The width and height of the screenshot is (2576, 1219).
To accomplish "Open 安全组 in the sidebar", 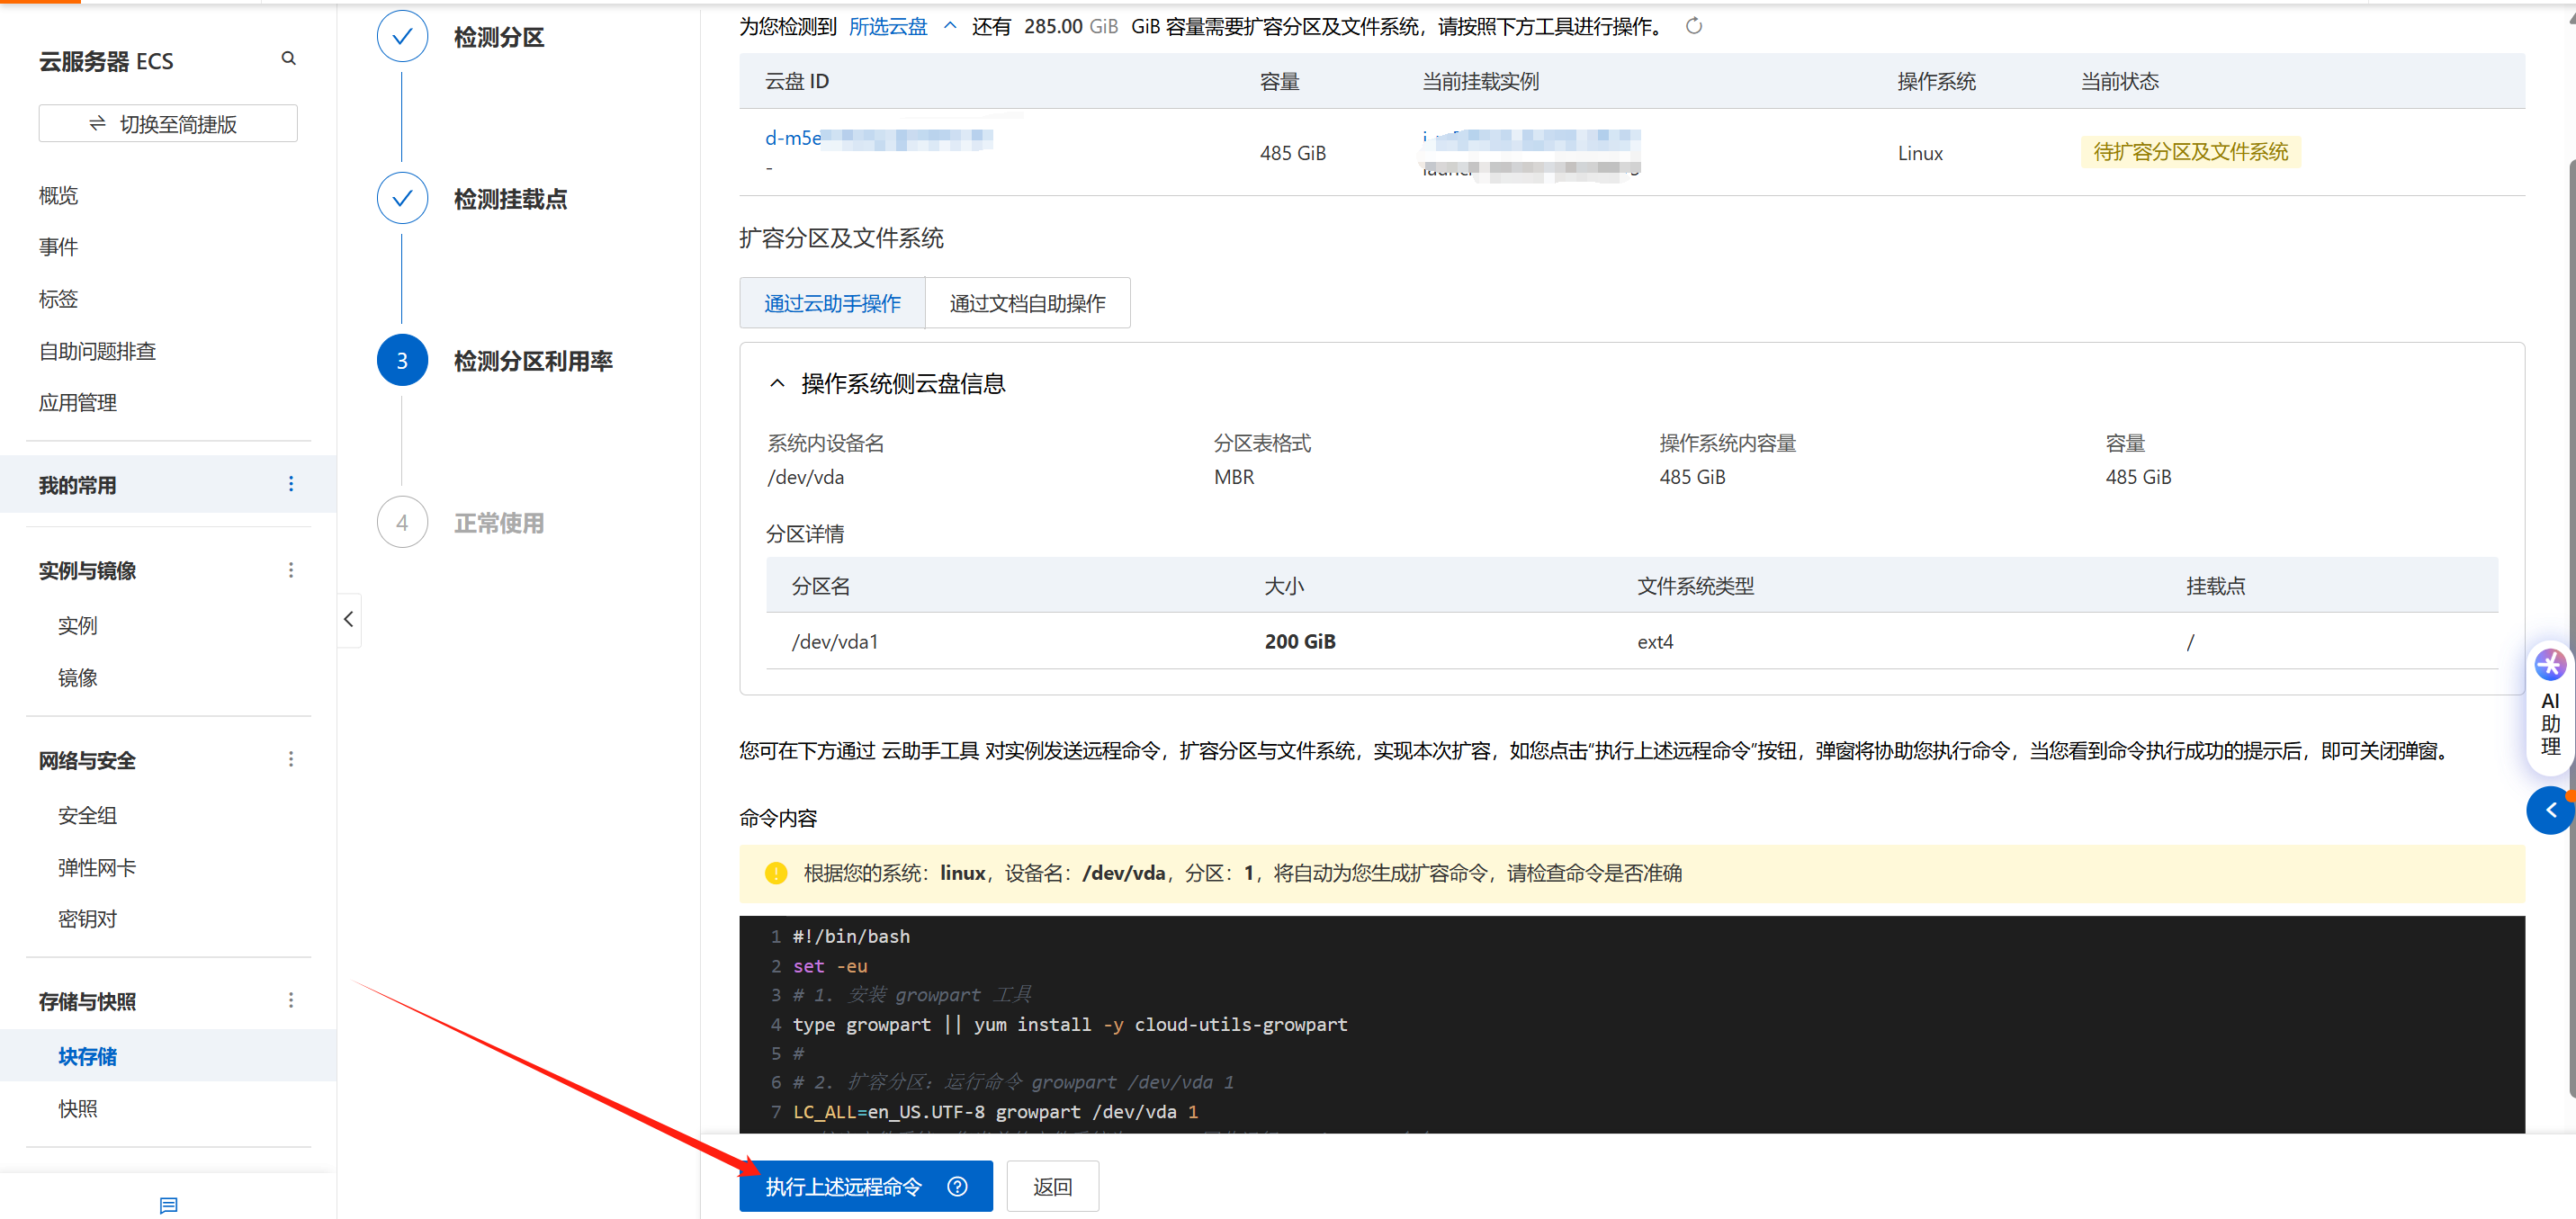I will click(x=87, y=816).
